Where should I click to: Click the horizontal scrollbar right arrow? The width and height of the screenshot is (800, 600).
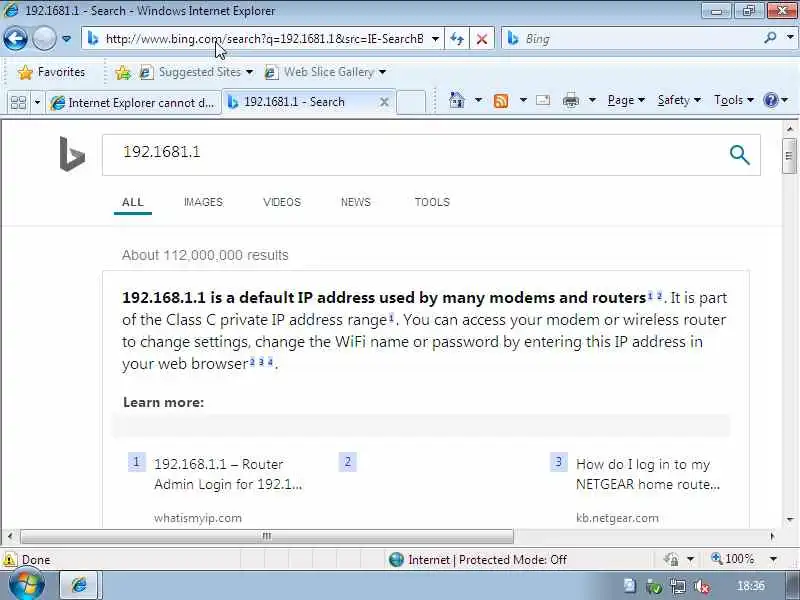point(772,536)
